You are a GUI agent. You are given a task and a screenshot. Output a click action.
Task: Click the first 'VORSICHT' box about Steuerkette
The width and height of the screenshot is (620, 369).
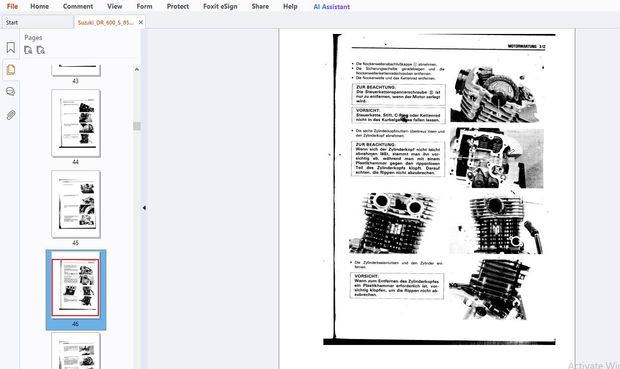399,115
